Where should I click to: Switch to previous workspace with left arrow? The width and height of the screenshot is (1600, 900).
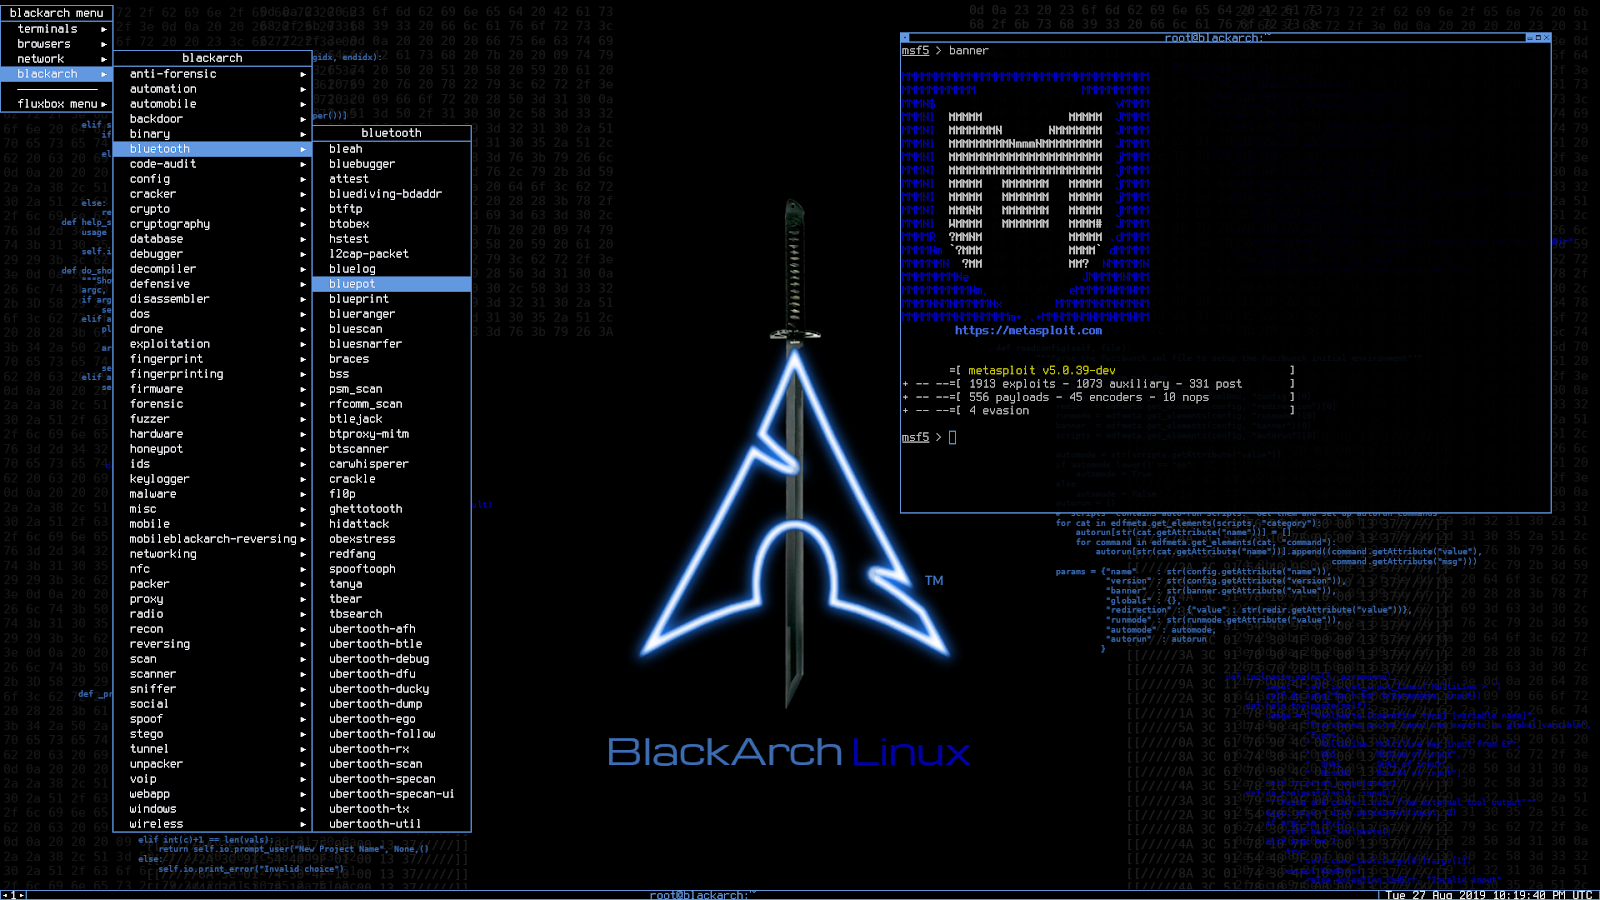click(x=5, y=895)
